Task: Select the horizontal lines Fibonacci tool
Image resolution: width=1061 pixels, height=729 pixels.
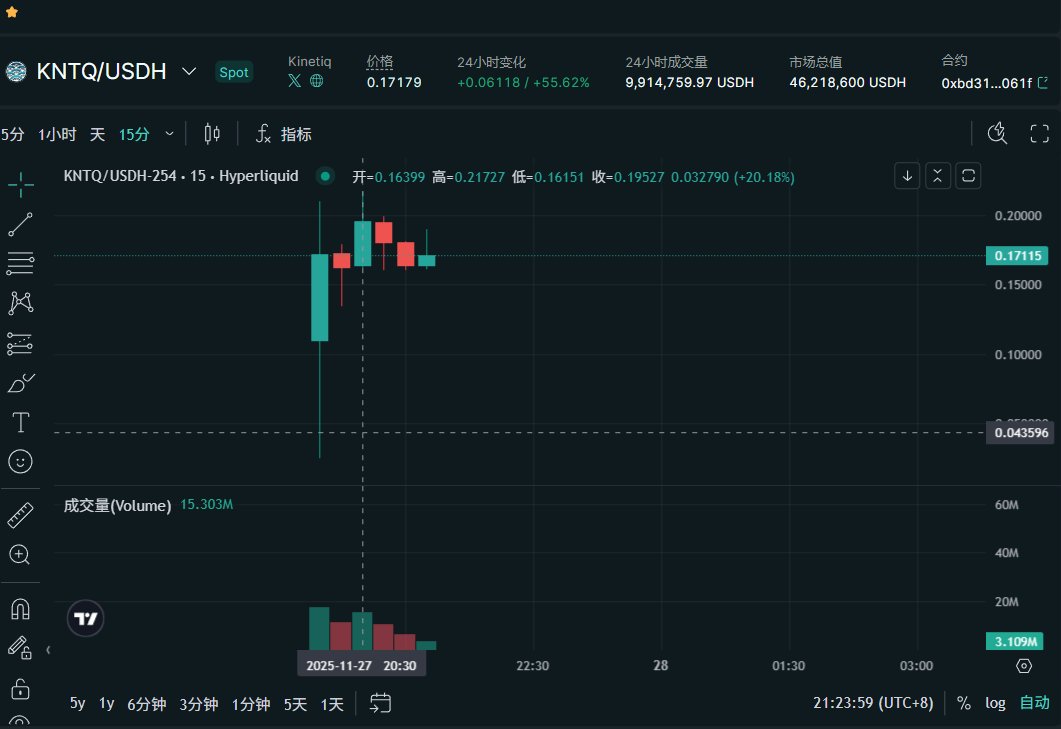Action: (20, 263)
